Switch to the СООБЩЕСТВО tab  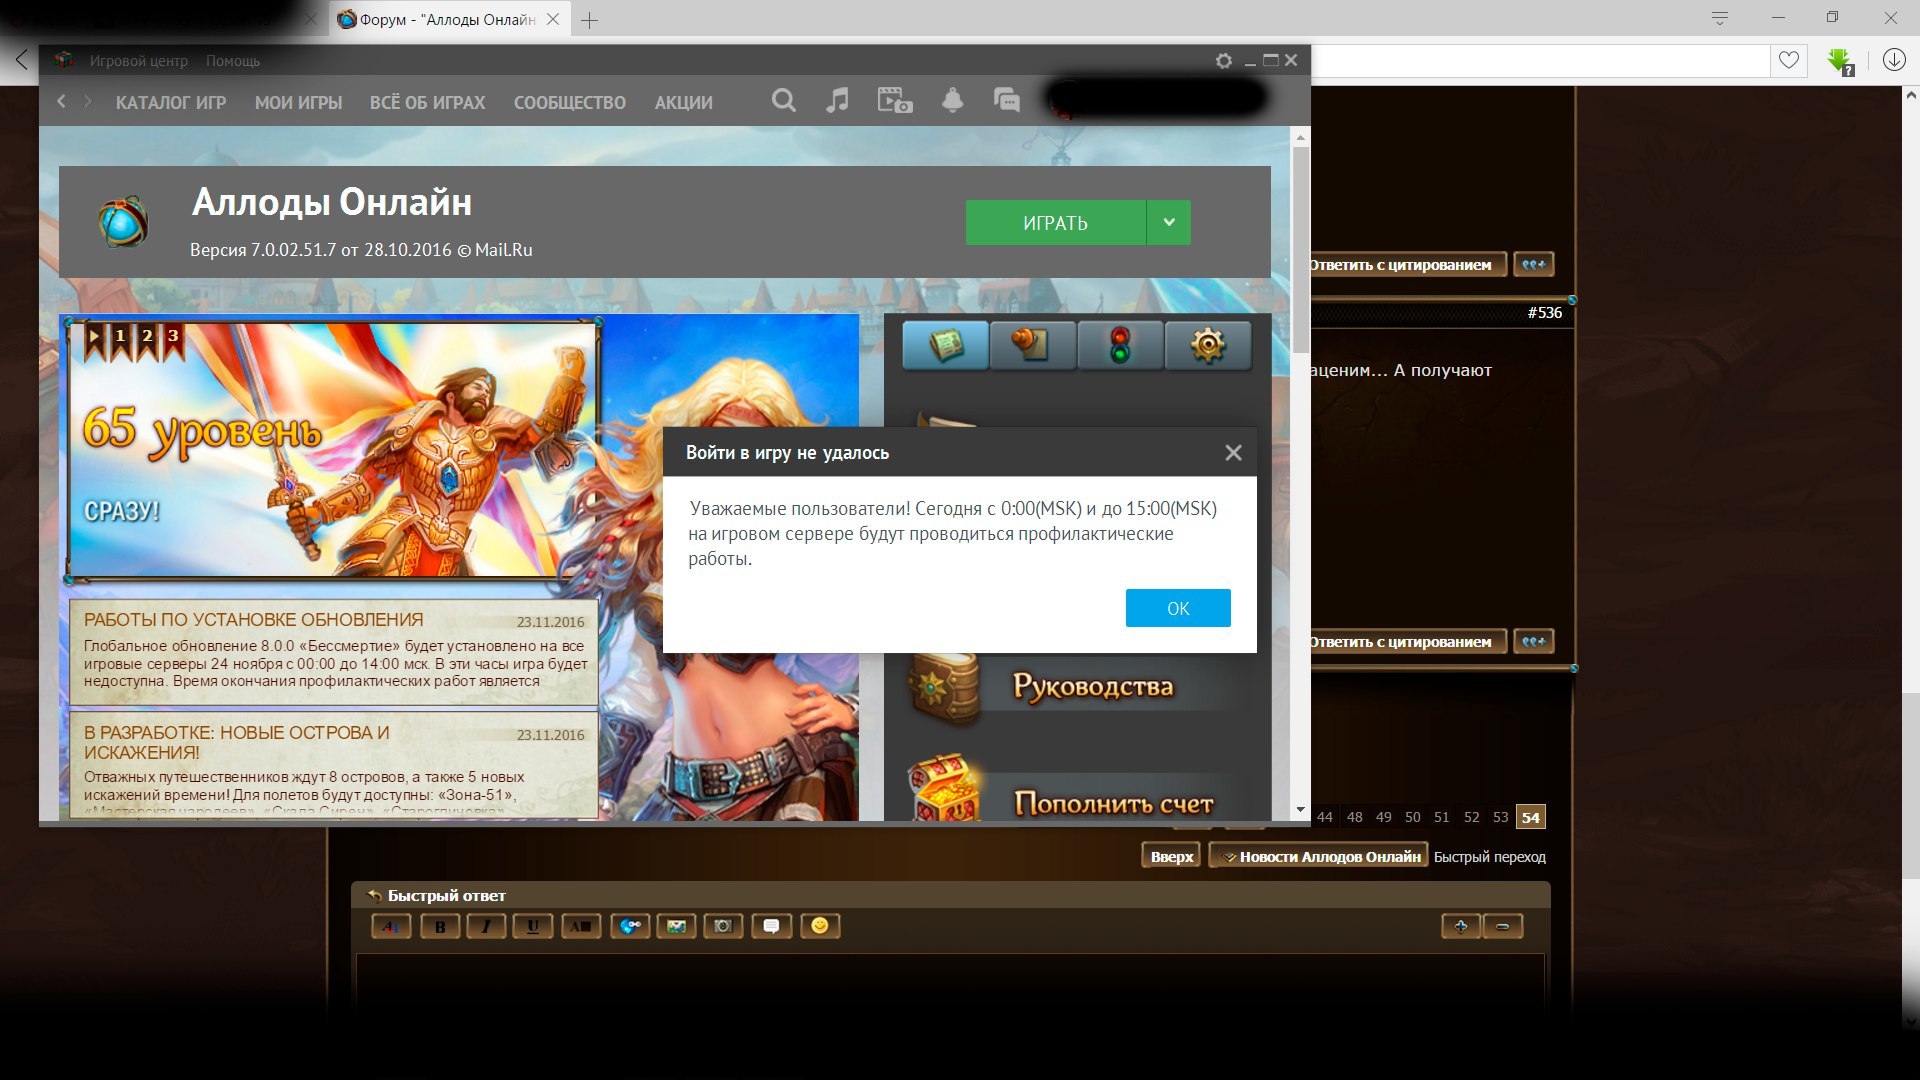(570, 102)
